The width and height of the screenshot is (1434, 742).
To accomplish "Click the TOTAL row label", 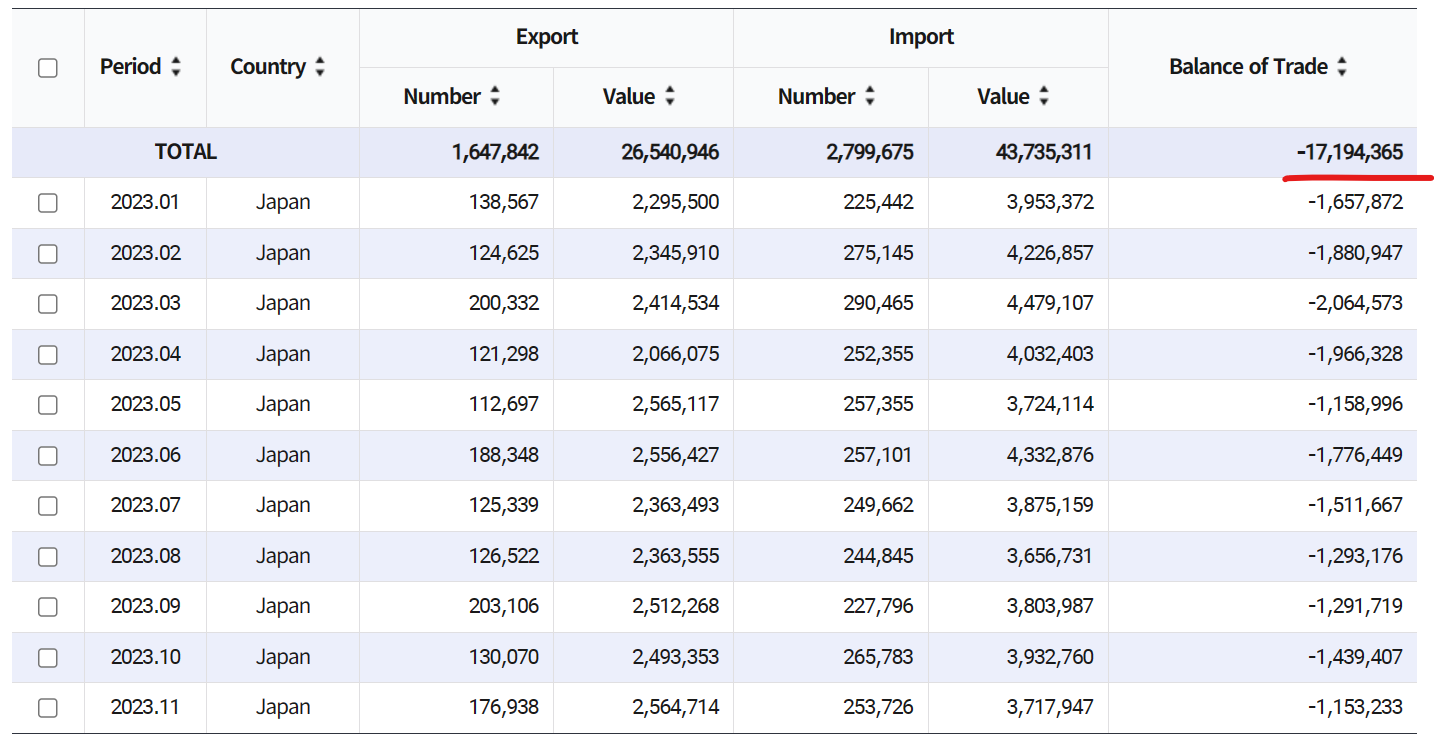I will 185,152.
